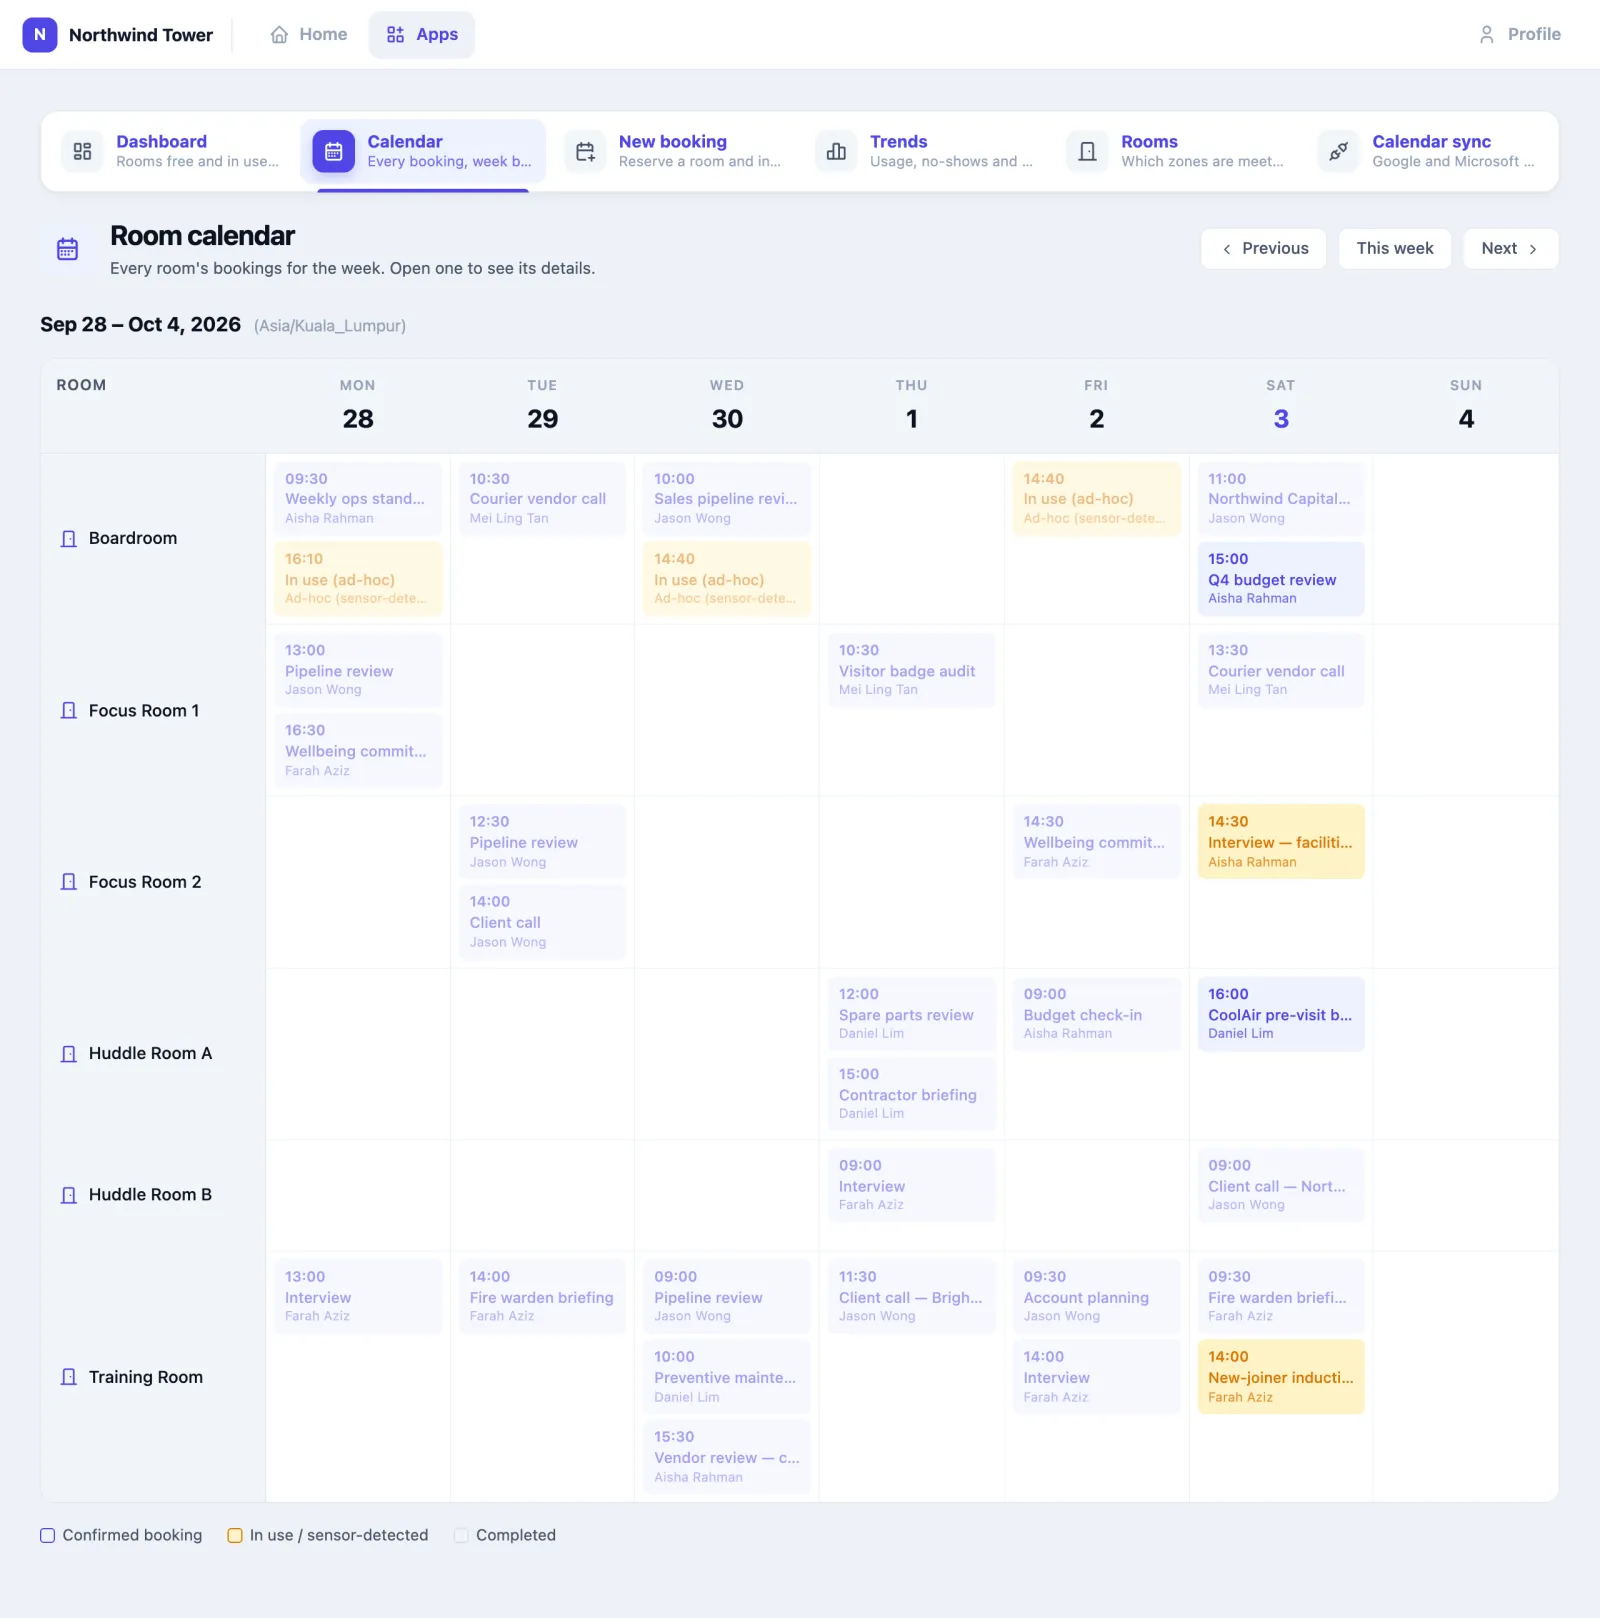Open the Home link in top bar
This screenshot has width=1600, height=1618.
coord(308,34)
